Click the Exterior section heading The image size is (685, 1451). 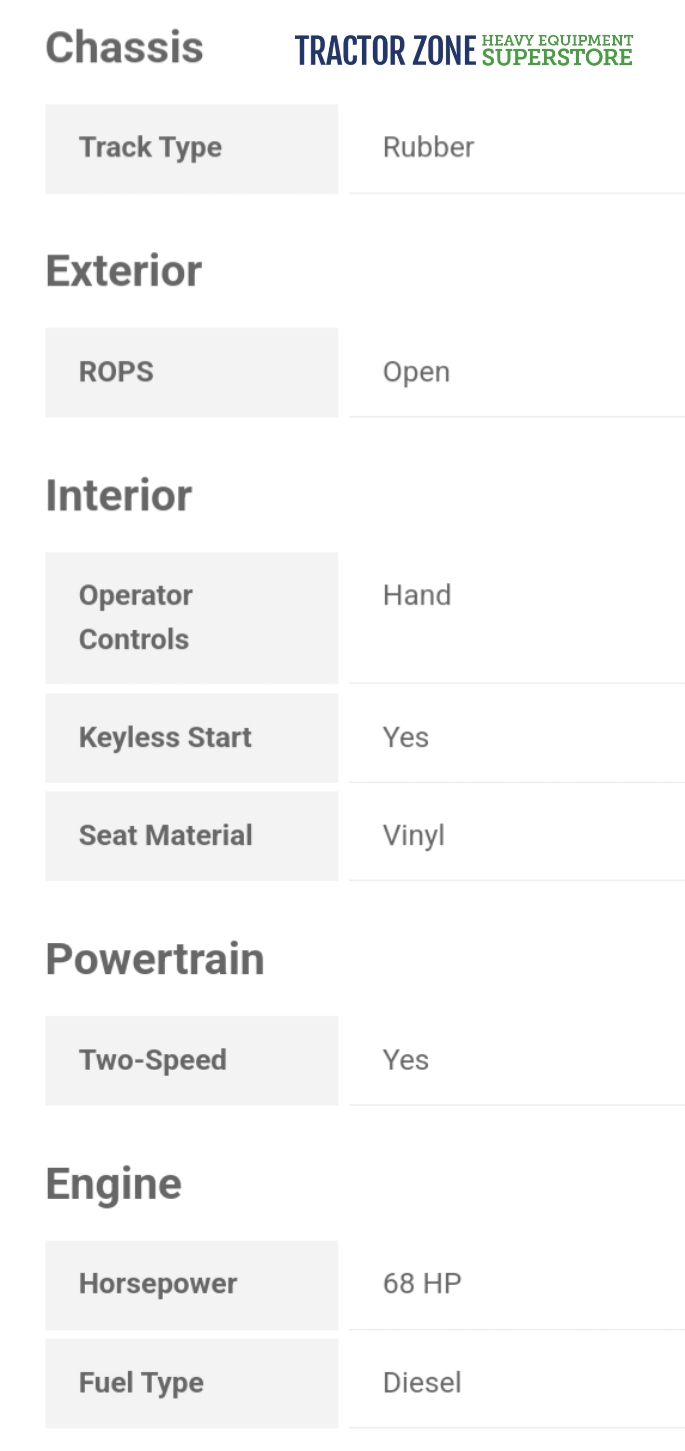coord(124,271)
